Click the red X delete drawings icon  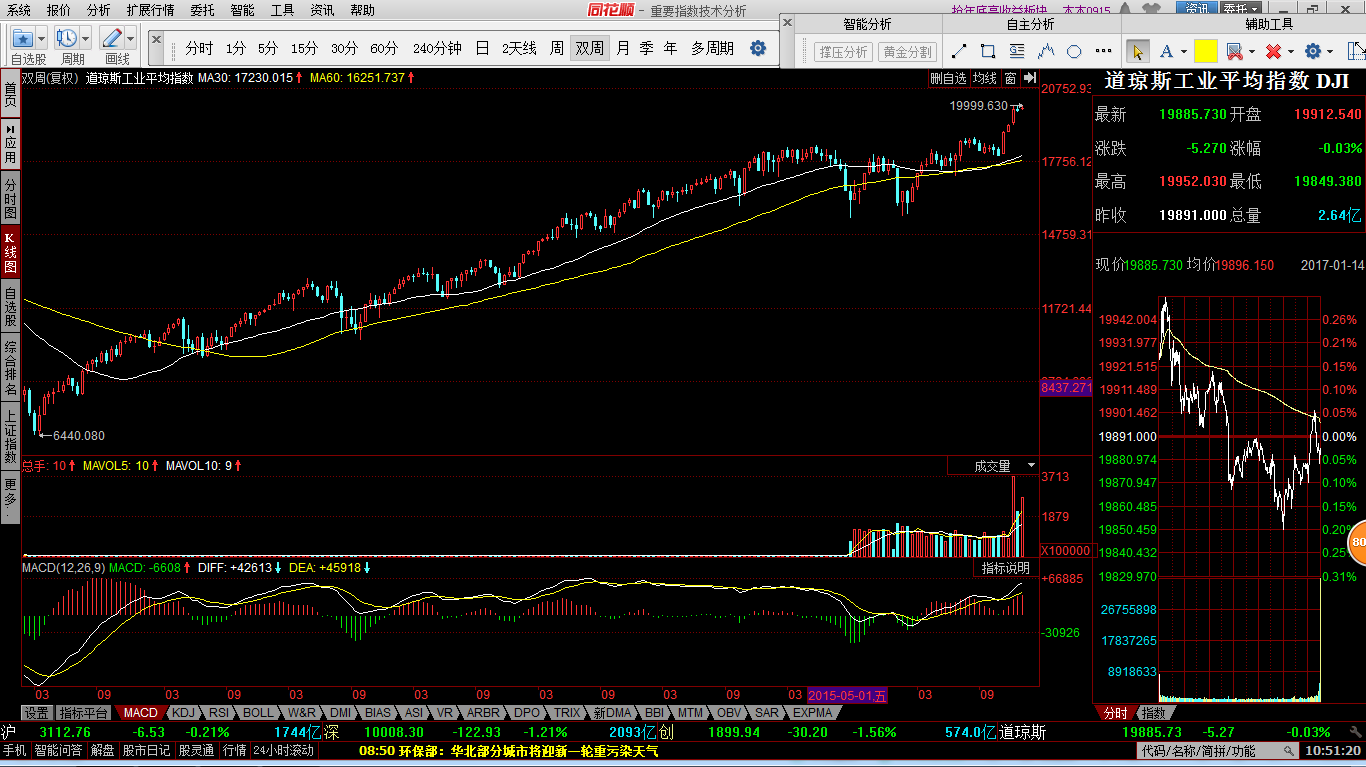pyautogui.click(x=1273, y=51)
